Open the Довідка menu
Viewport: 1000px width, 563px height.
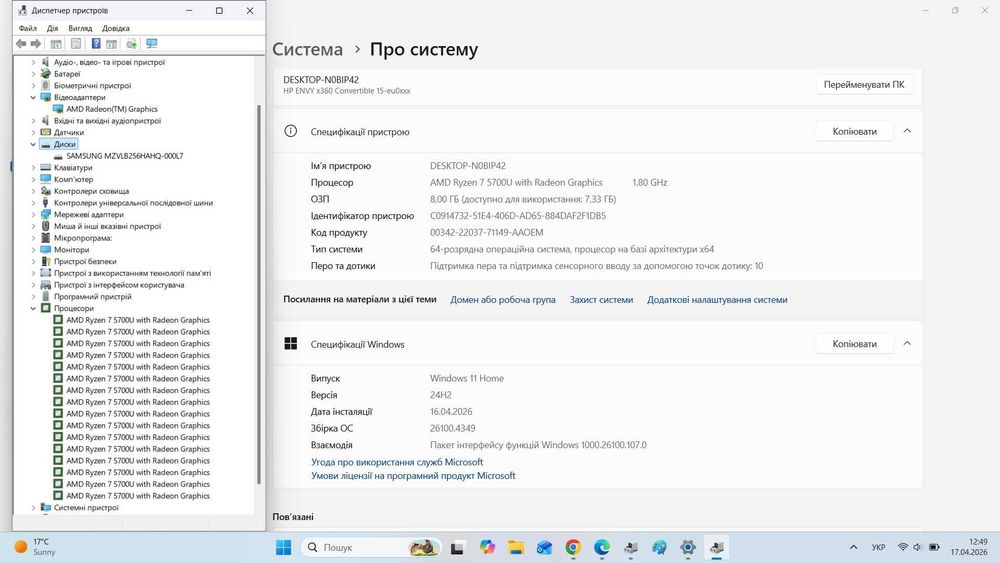[116, 28]
